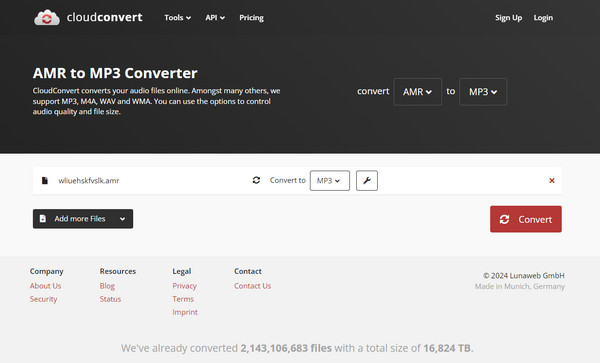Viewport: 600px width, 363px height.
Task: Open the Privacy link
Action: click(x=184, y=286)
